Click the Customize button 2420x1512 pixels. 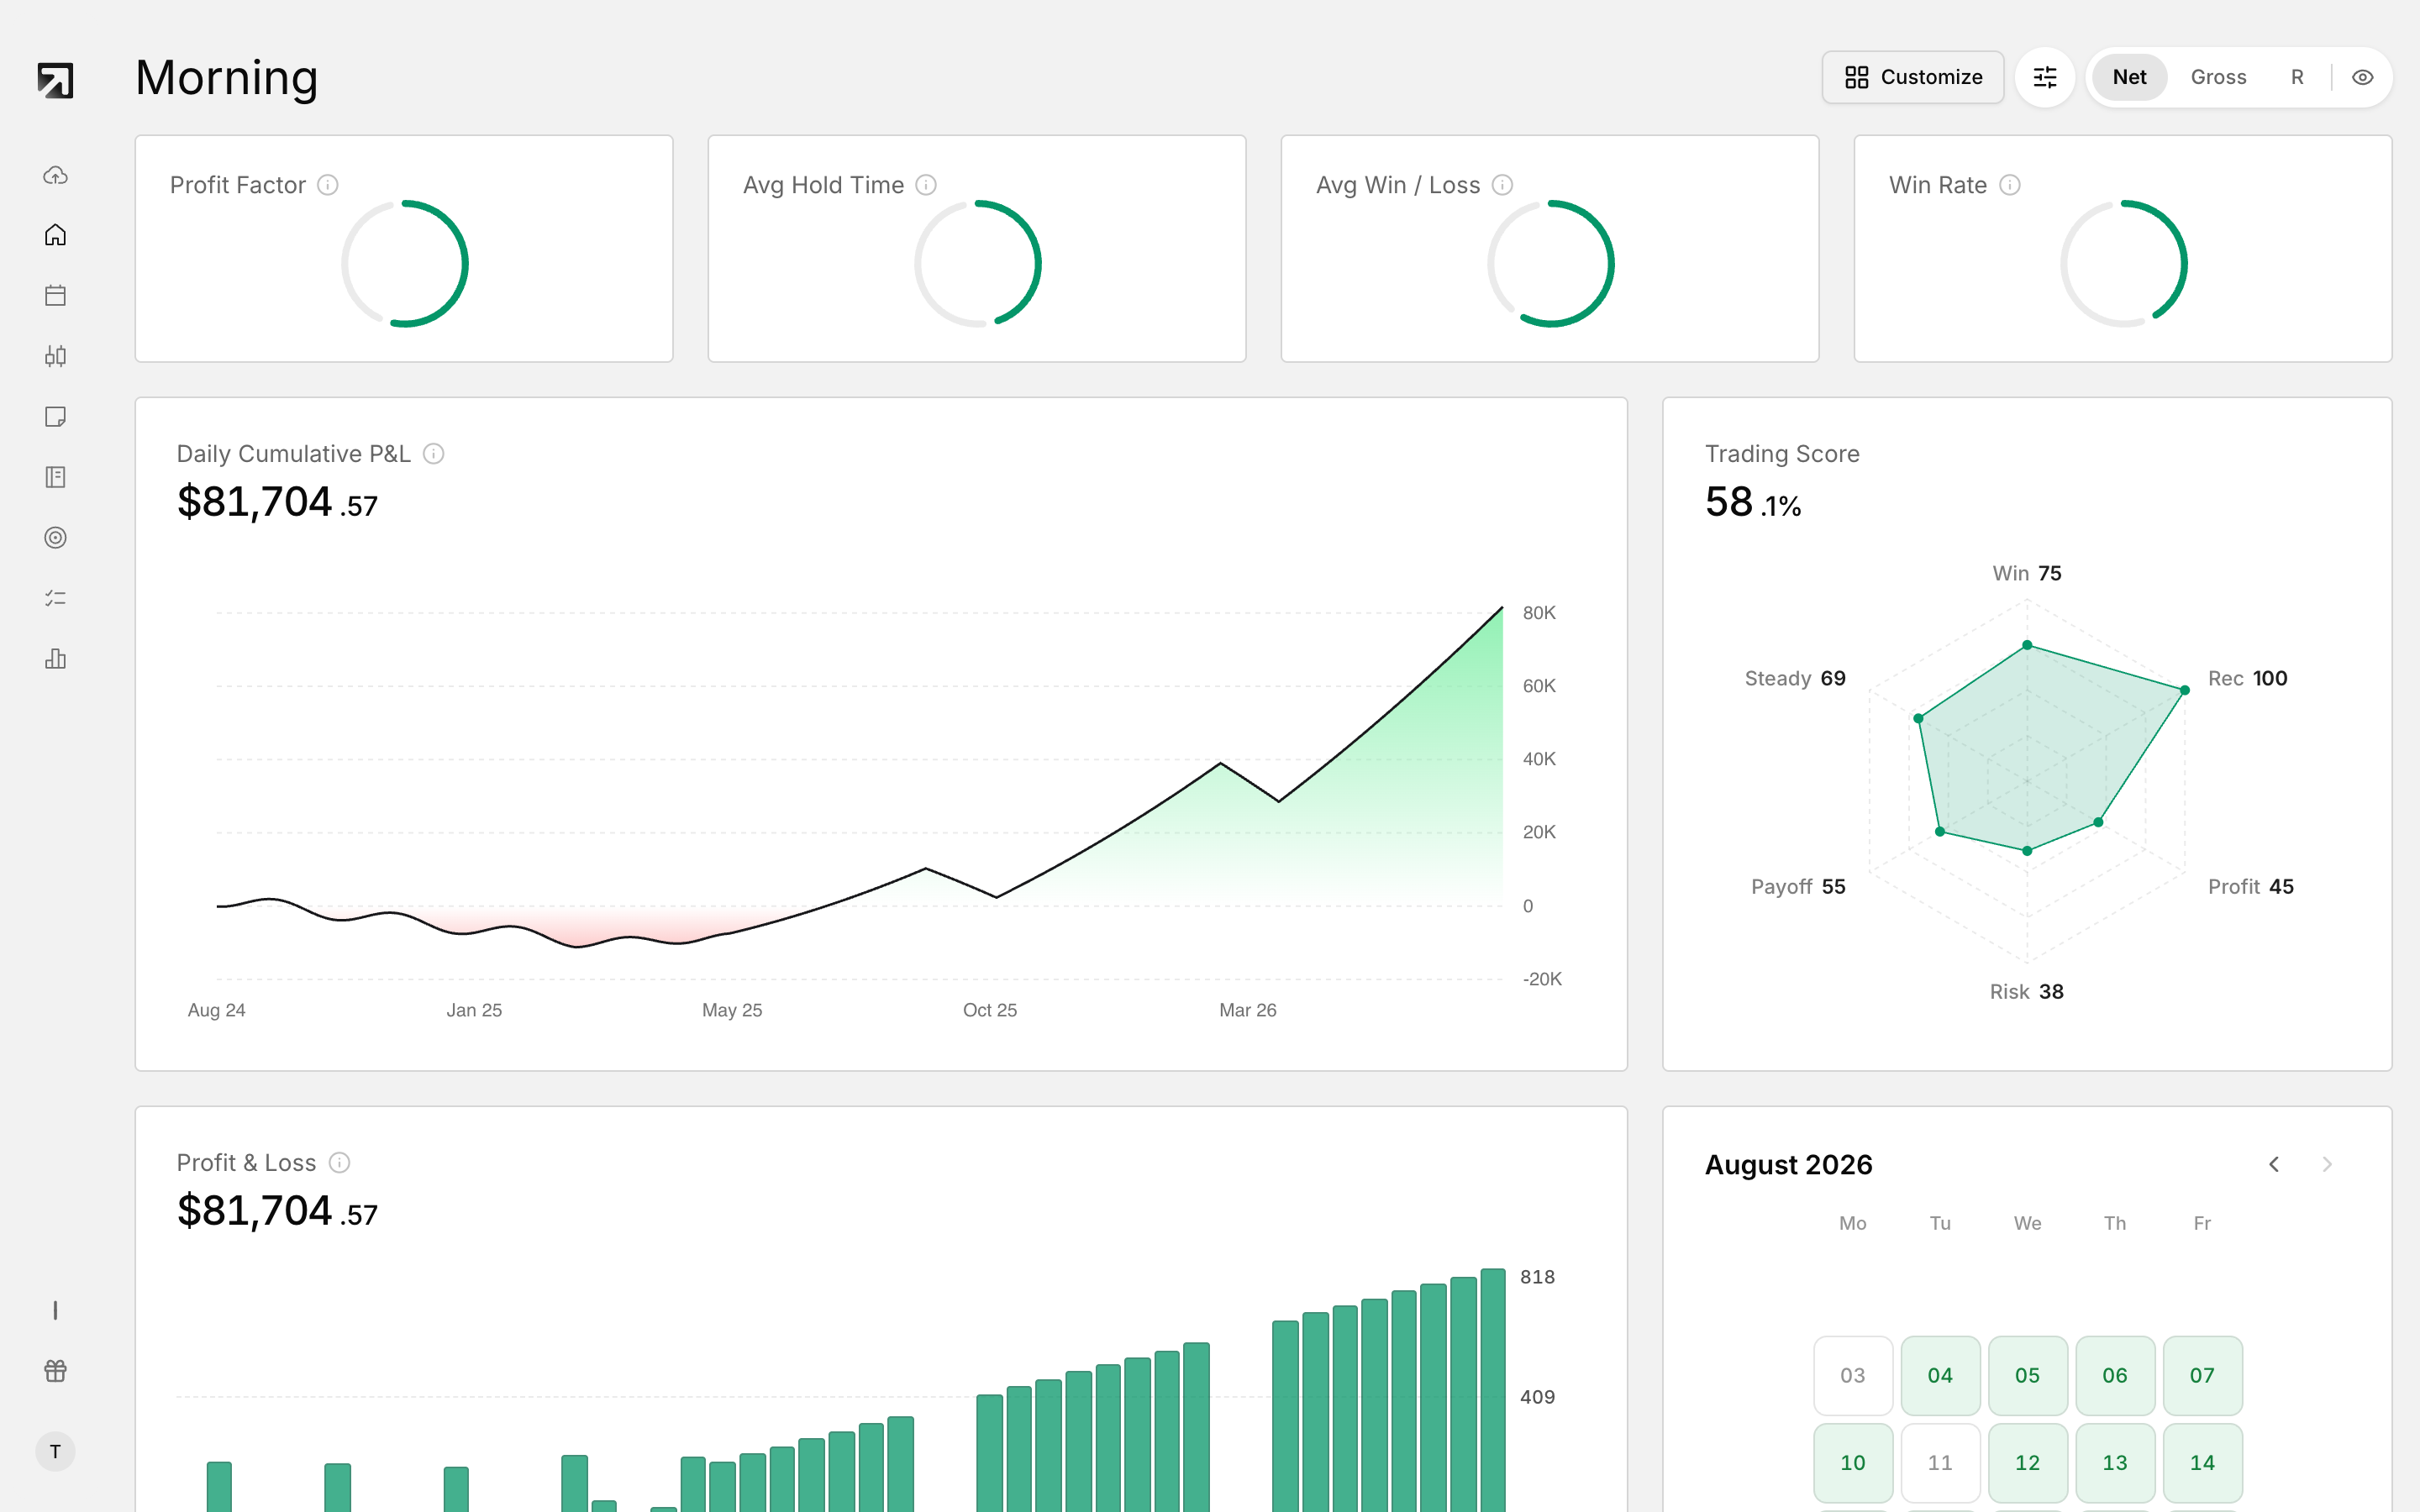pos(1912,77)
